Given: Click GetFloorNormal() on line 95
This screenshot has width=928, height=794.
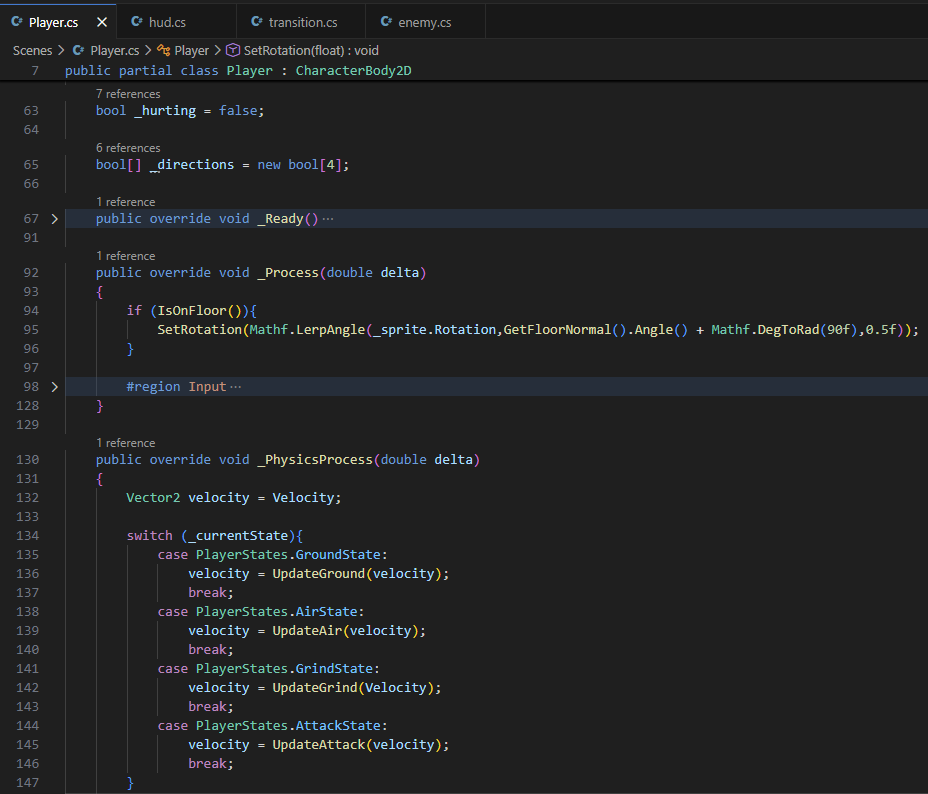Looking at the screenshot, I should 565,330.
